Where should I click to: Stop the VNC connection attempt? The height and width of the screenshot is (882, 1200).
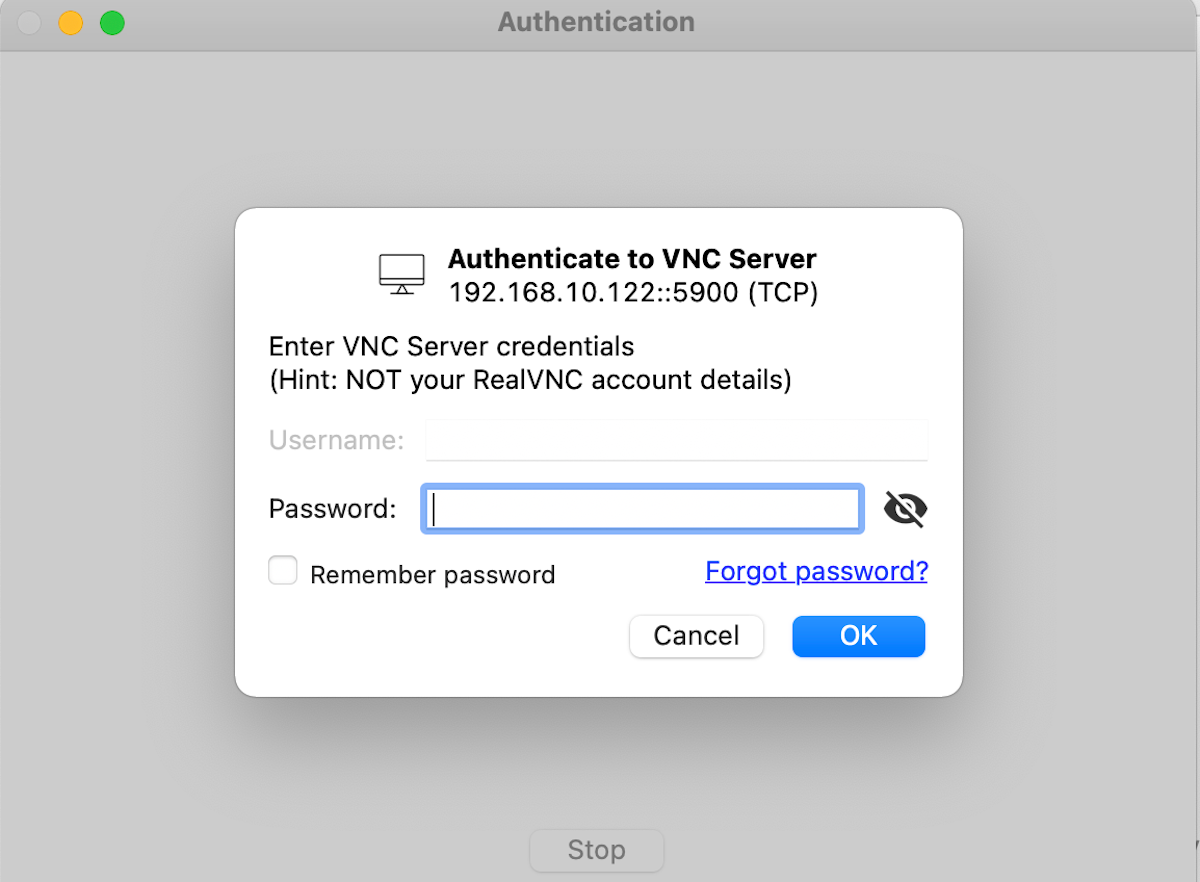(x=596, y=850)
